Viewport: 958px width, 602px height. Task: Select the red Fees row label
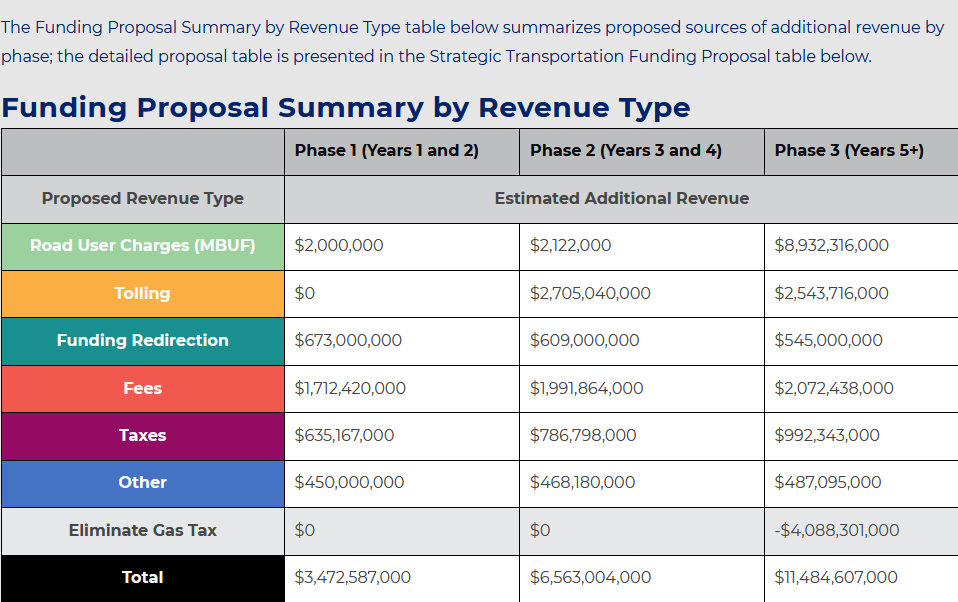coord(142,388)
